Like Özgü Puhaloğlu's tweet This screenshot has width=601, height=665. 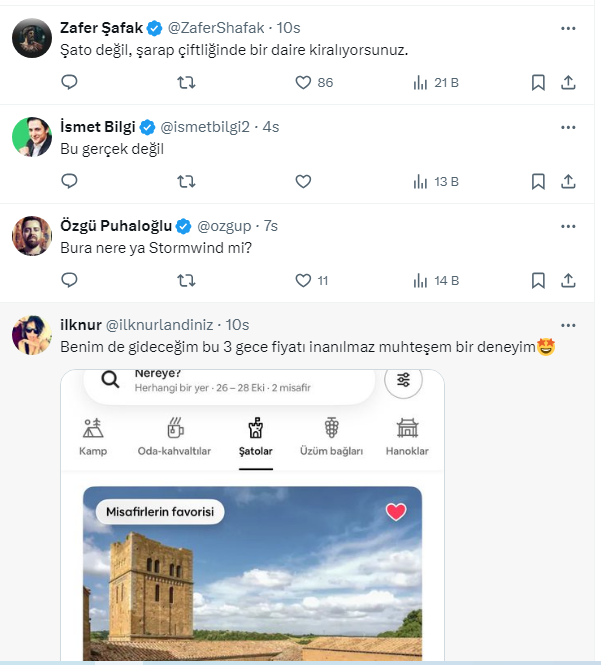point(304,281)
